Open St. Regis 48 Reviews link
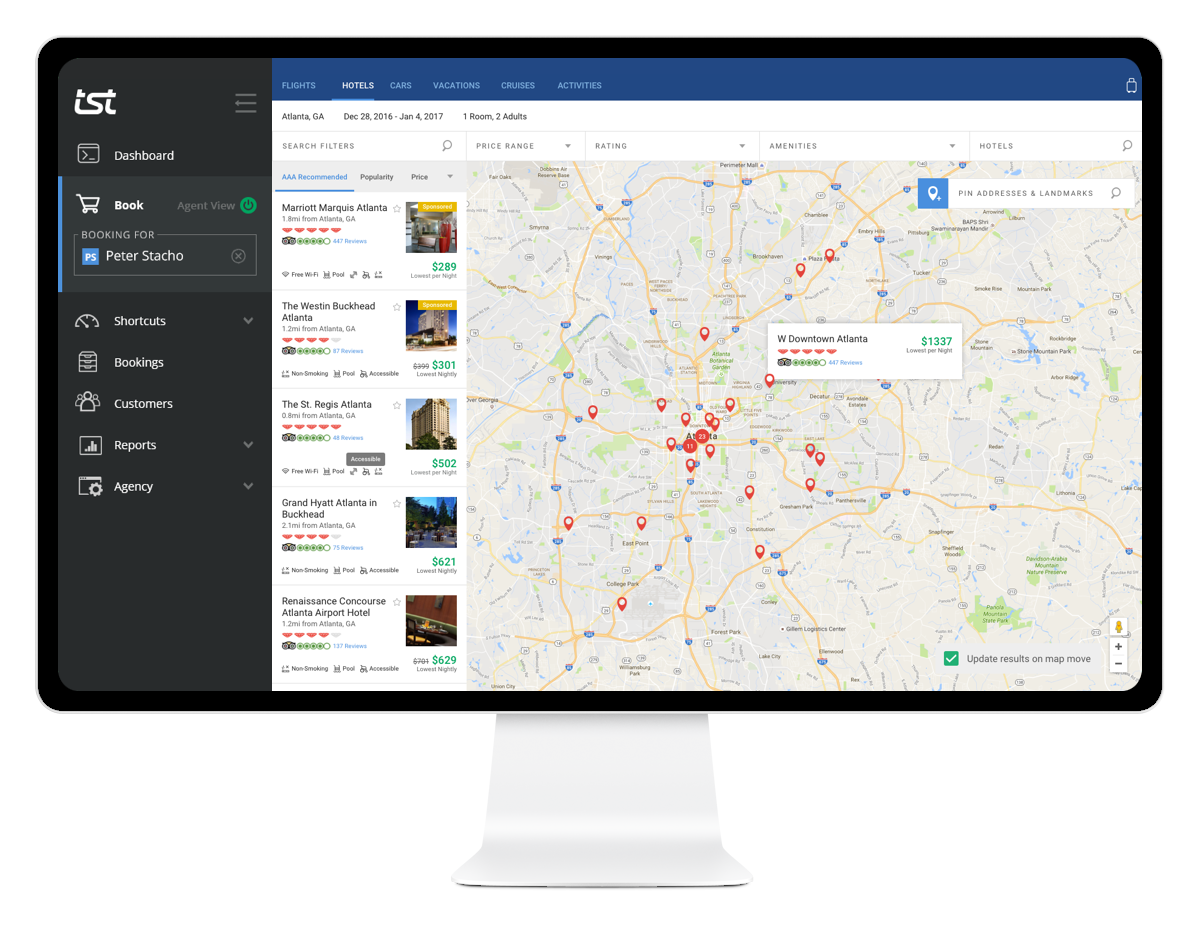Screen dimensions: 1200x940 348,438
